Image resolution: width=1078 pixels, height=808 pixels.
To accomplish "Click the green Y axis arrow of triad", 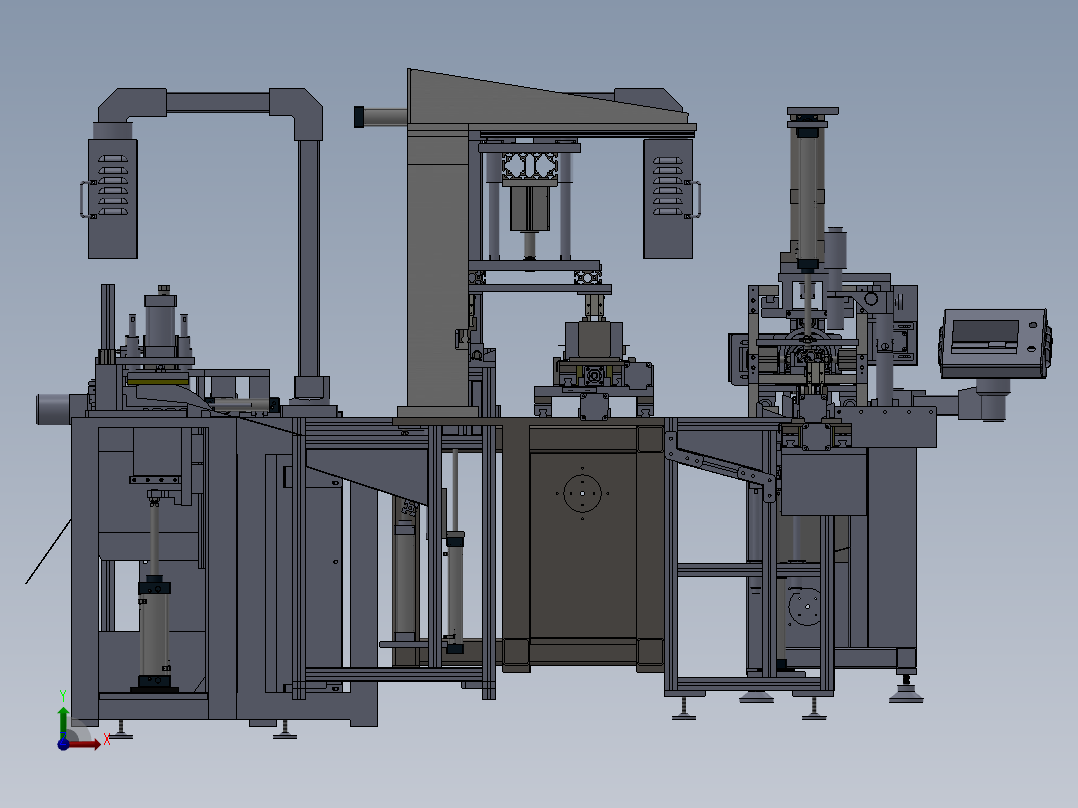I will click(x=63, y=721).
